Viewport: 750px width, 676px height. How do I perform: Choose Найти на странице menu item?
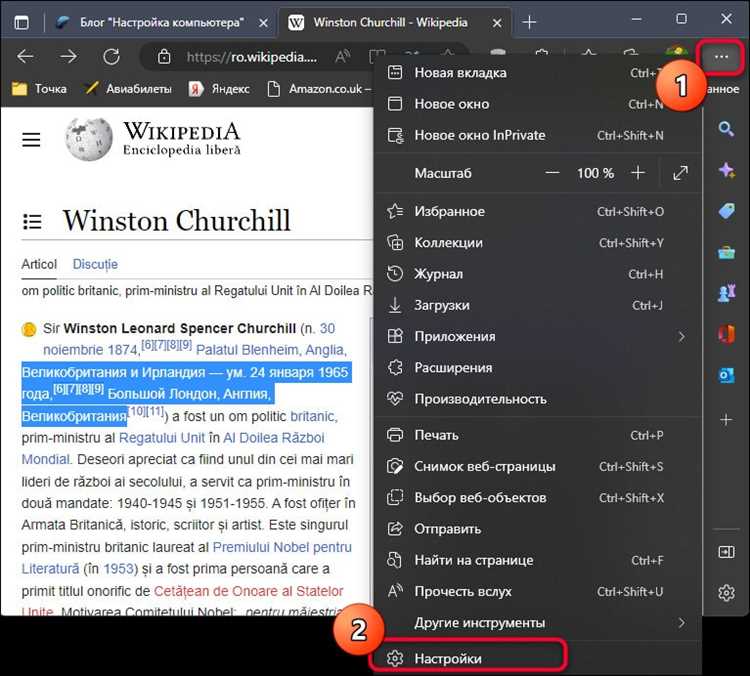point(538,560)
